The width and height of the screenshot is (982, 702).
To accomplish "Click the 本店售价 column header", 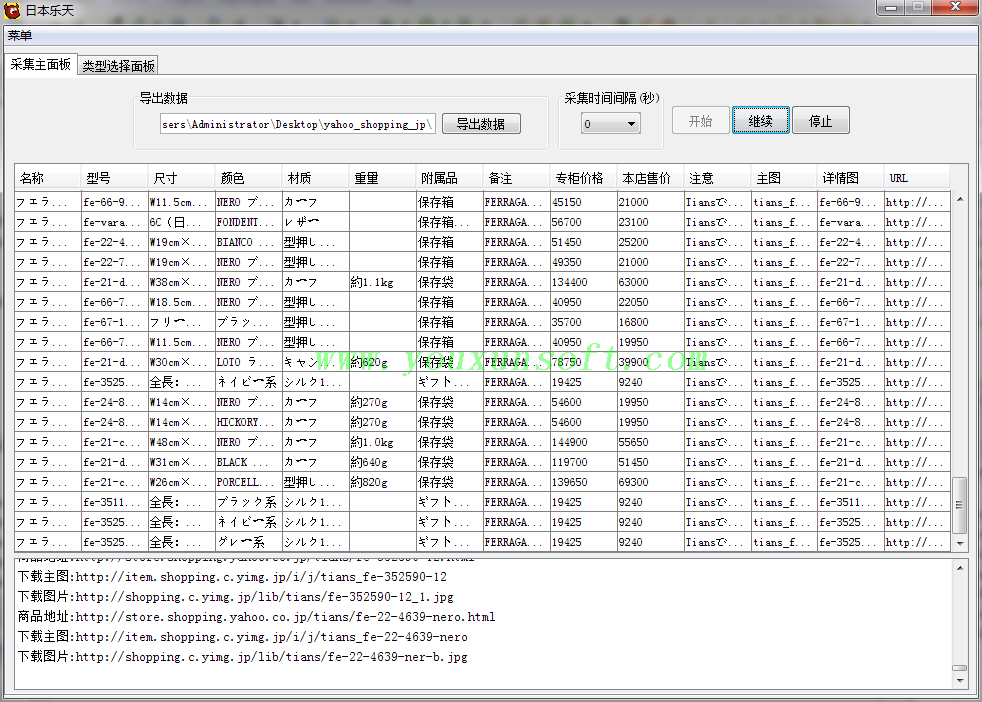I will click(651, 178).
